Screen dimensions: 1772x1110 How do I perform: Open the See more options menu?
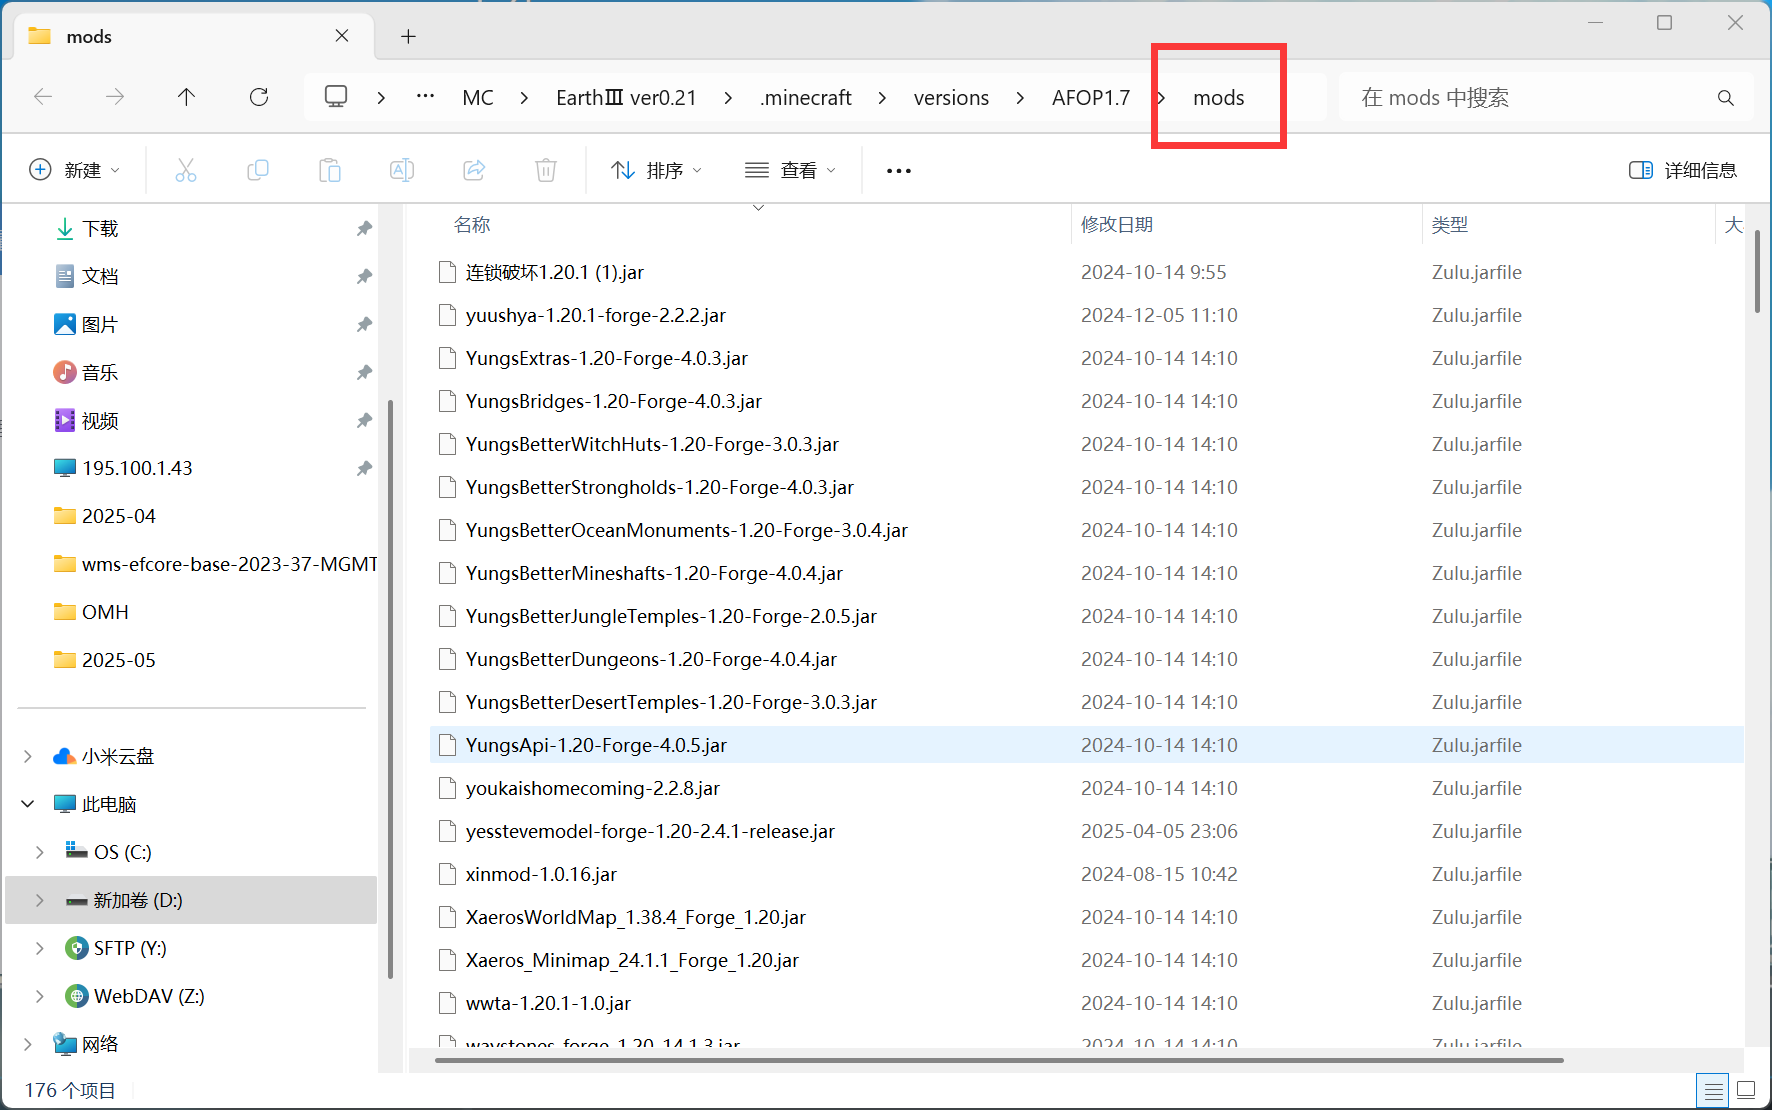(x=899, y=171)
